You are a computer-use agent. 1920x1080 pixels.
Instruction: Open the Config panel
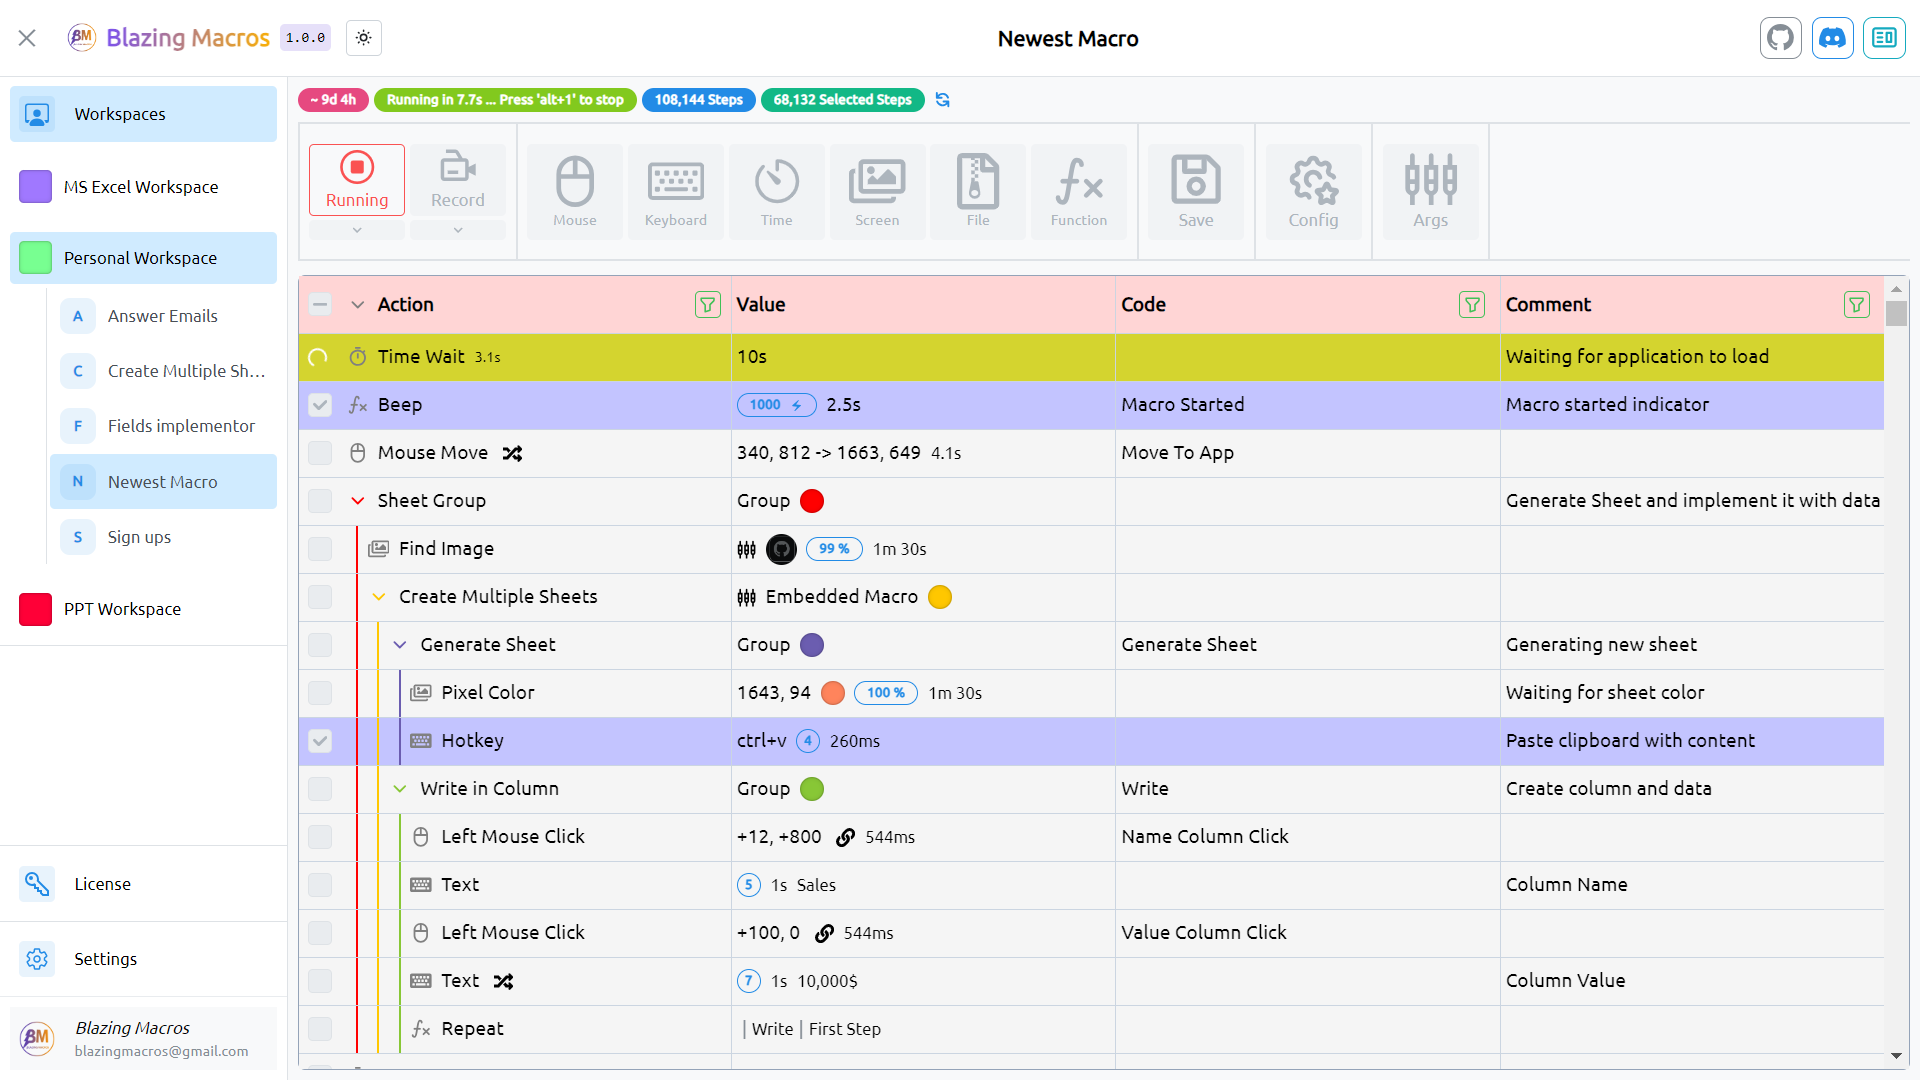[x=1314, y=191]
